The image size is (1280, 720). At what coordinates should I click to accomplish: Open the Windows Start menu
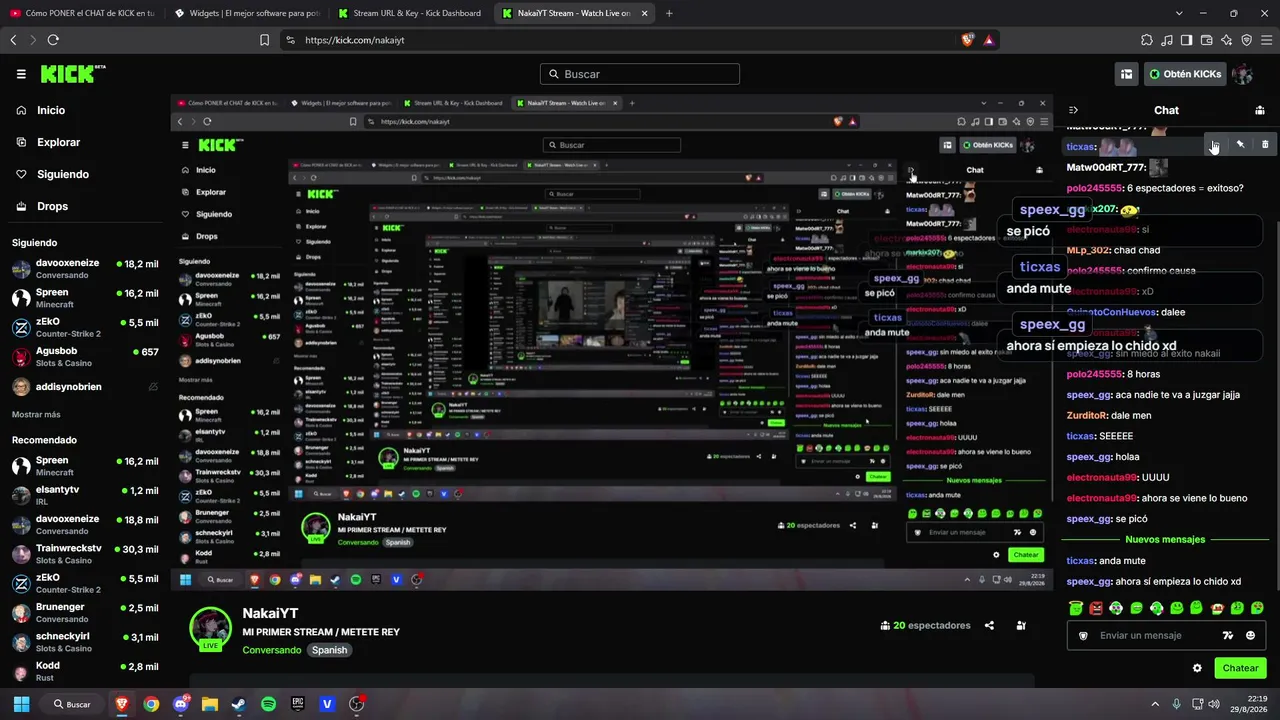[21, 704]
